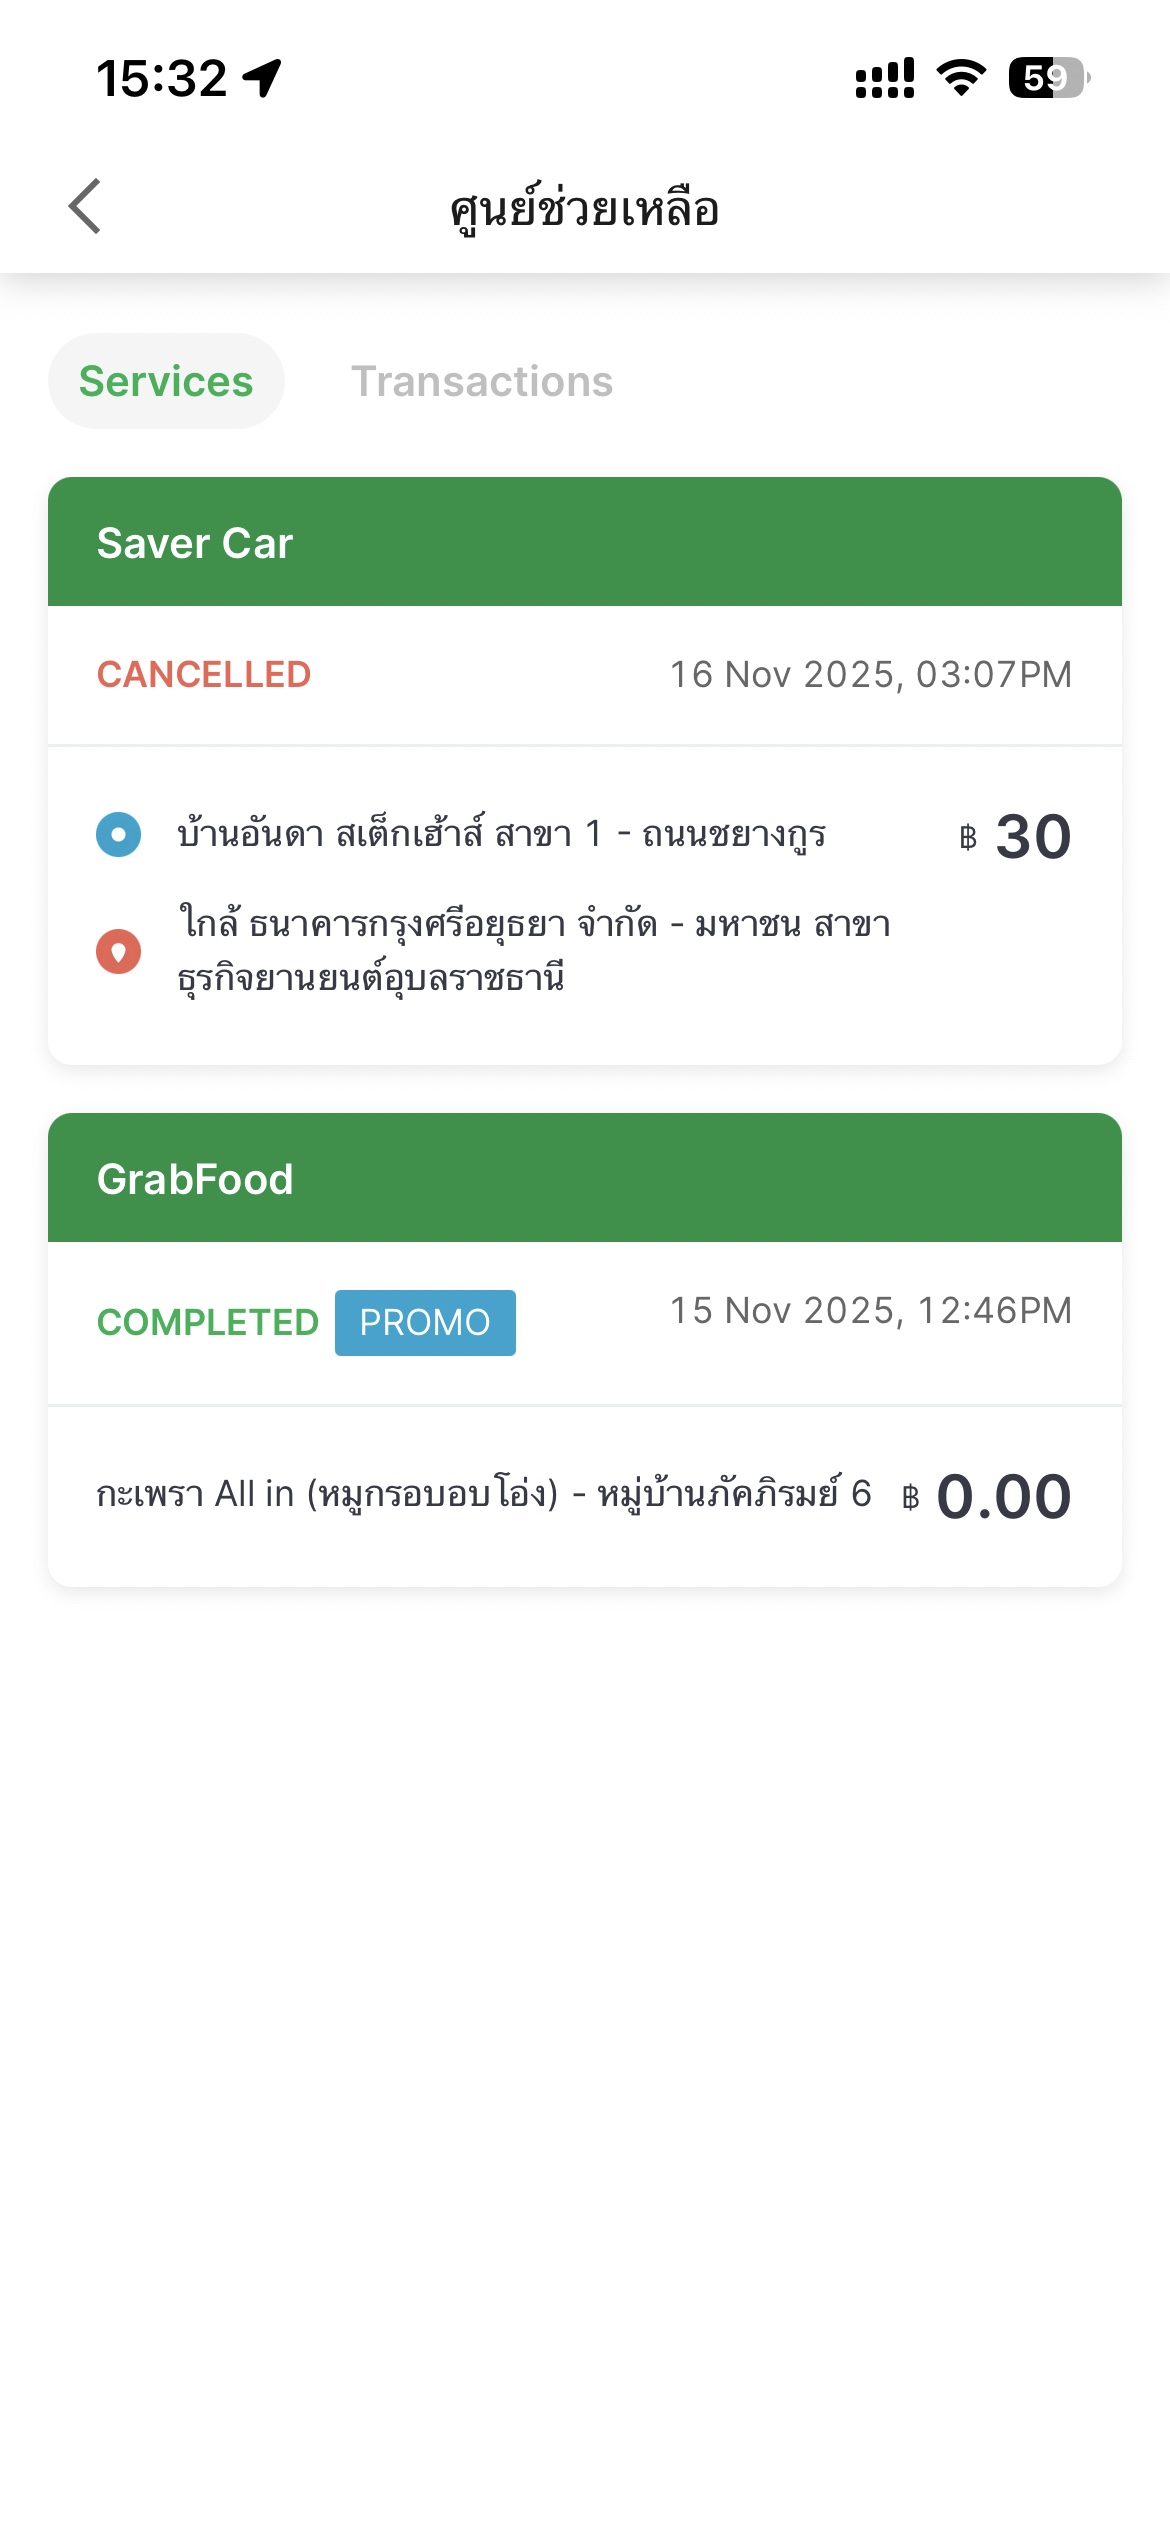Open the Saver Car trip header

coord(585,542)
